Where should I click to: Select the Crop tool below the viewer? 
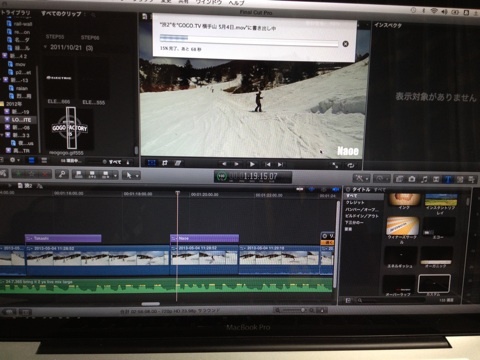pyautogui.click(x=165, y=163)
